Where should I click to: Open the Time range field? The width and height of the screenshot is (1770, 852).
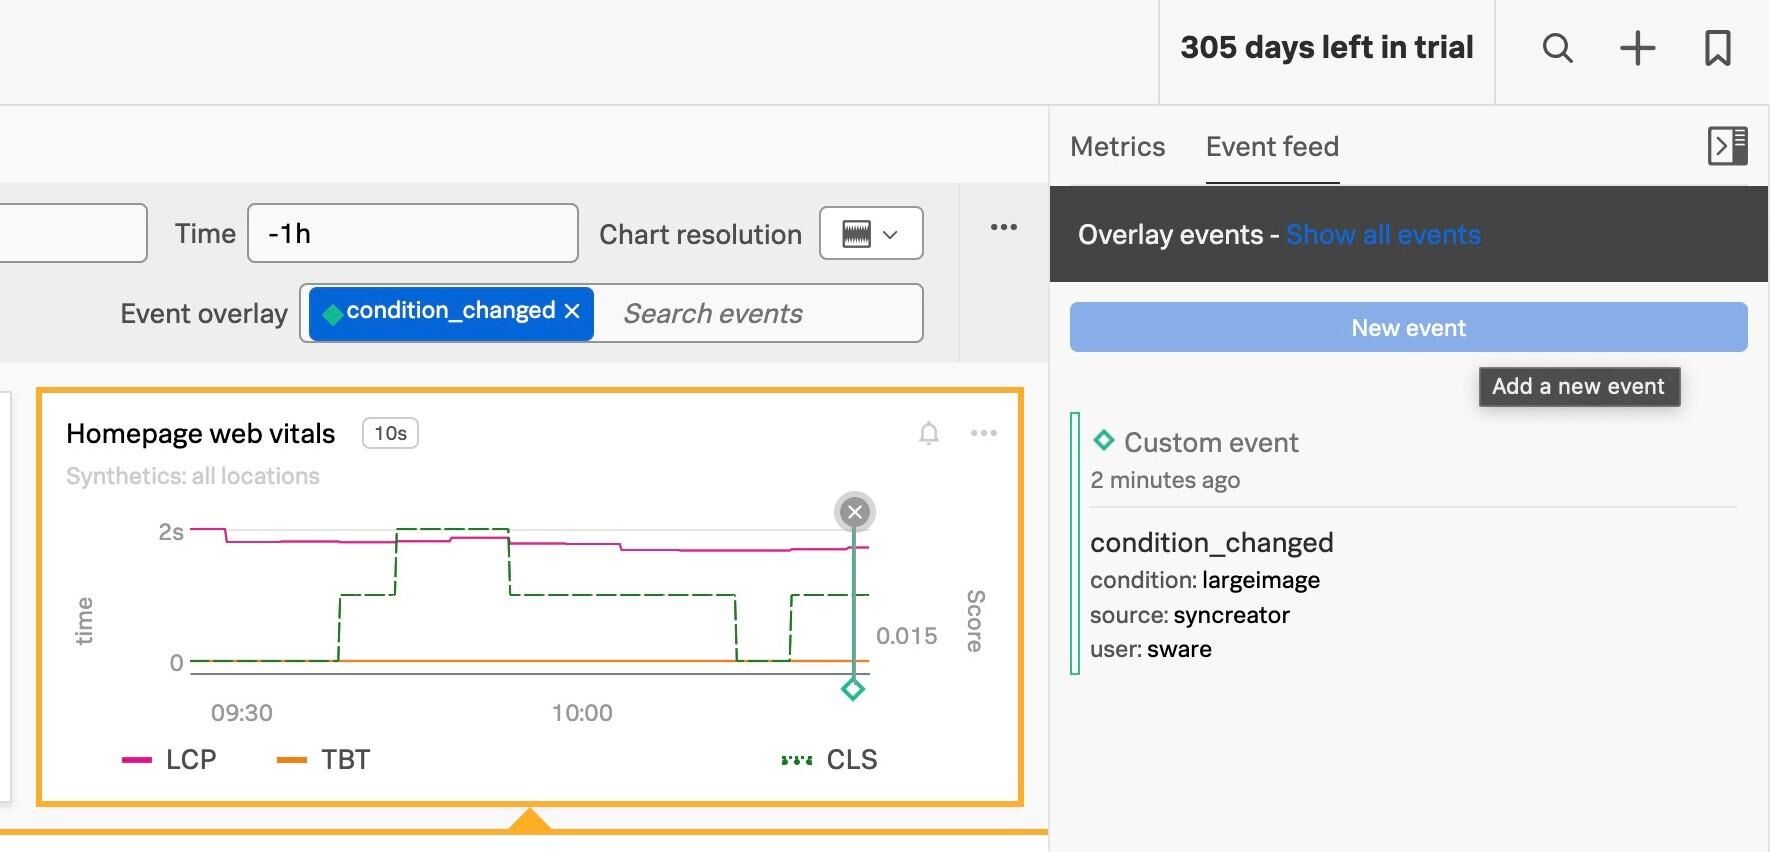pyautogui.click(x=412, y=234)
